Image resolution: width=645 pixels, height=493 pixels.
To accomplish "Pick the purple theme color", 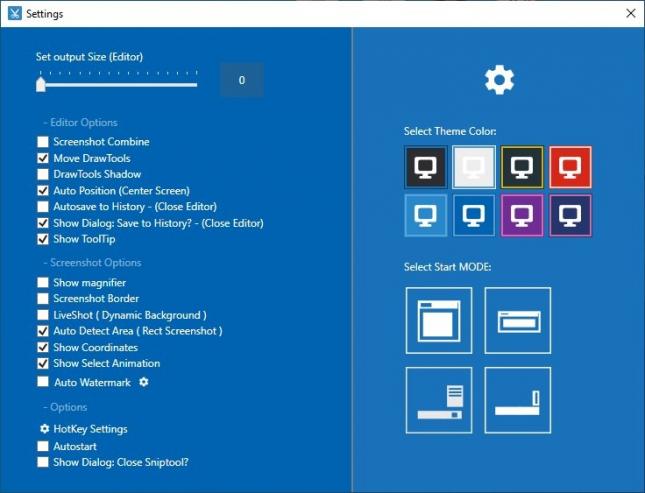I will click(522, 216).
